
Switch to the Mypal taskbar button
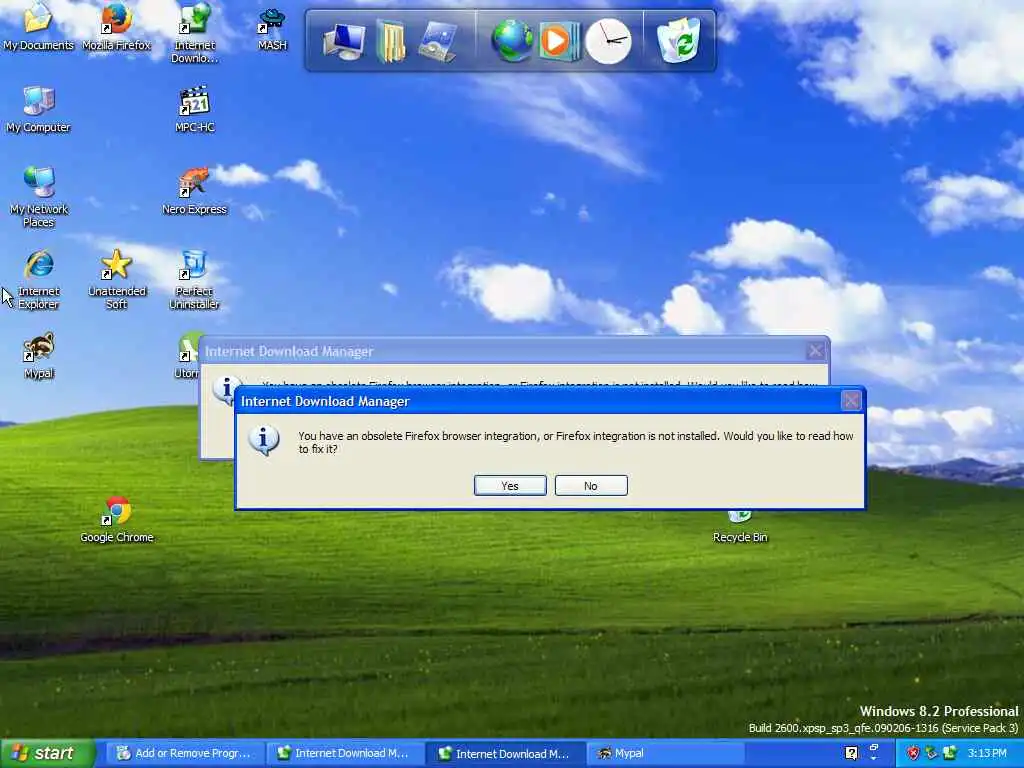pos(666,754)
